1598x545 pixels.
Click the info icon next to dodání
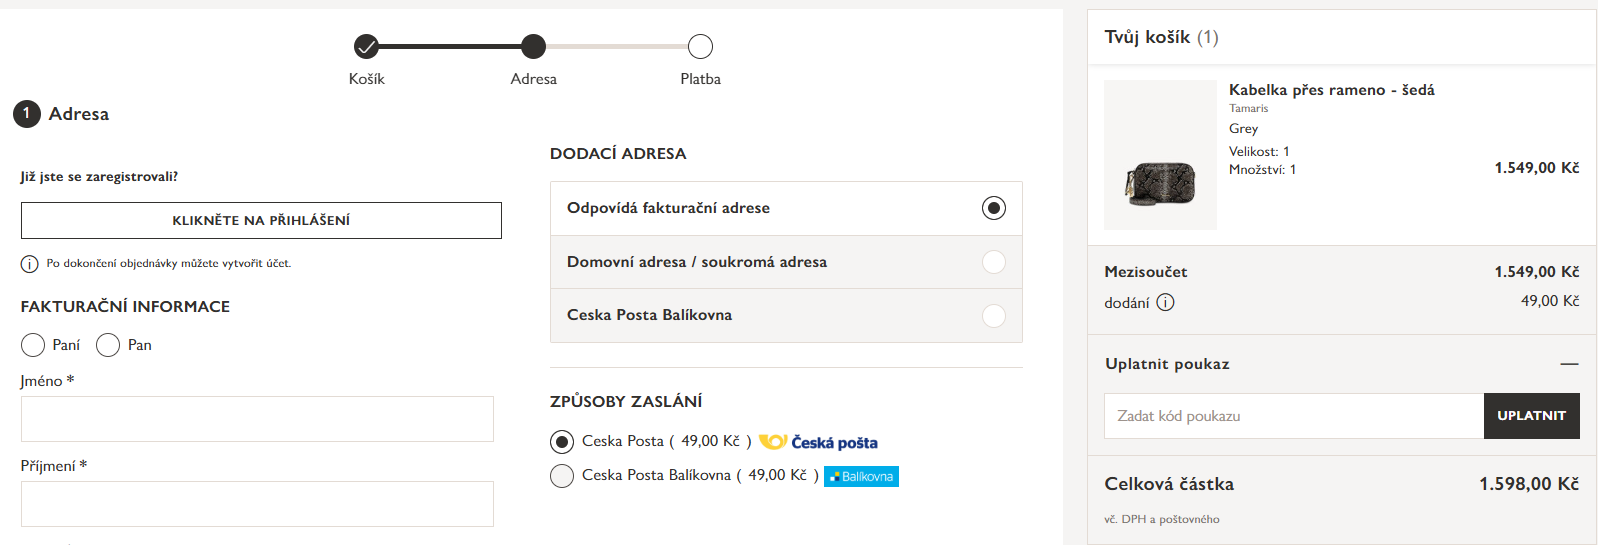click(x=1165, y=302)
